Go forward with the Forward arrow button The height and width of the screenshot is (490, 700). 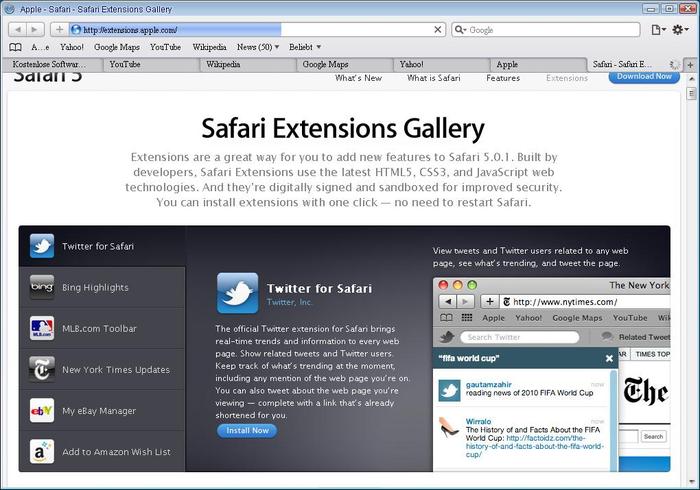point(35,30)
